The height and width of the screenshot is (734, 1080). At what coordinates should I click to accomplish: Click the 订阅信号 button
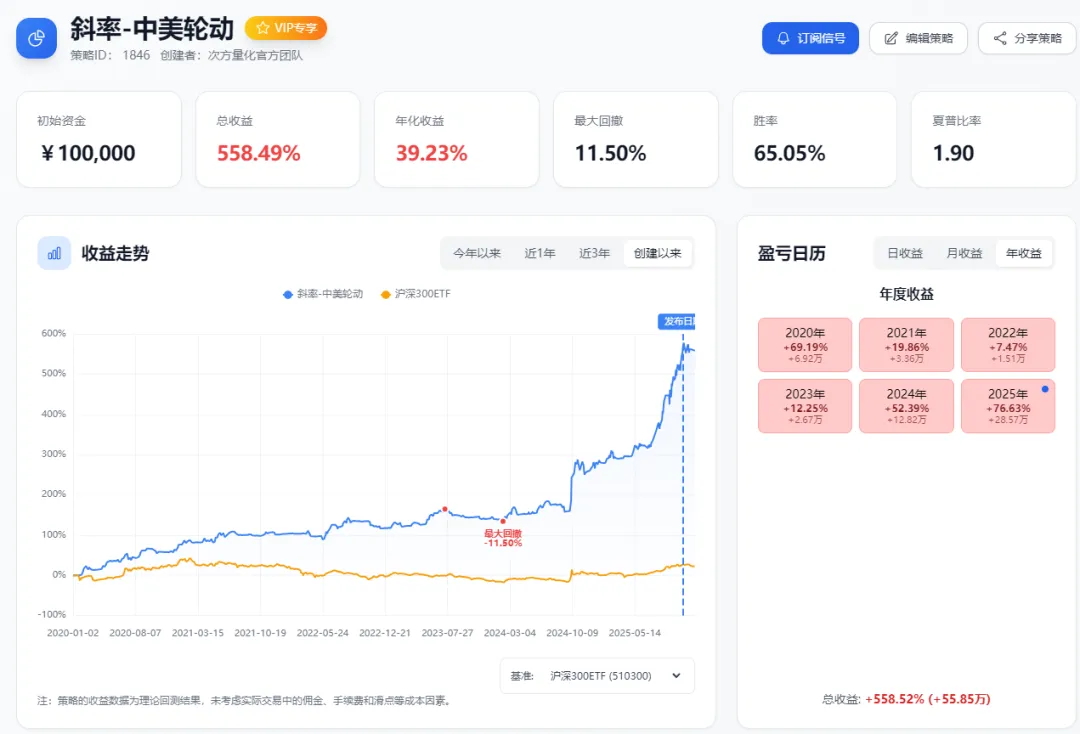(x=810, y=39)
